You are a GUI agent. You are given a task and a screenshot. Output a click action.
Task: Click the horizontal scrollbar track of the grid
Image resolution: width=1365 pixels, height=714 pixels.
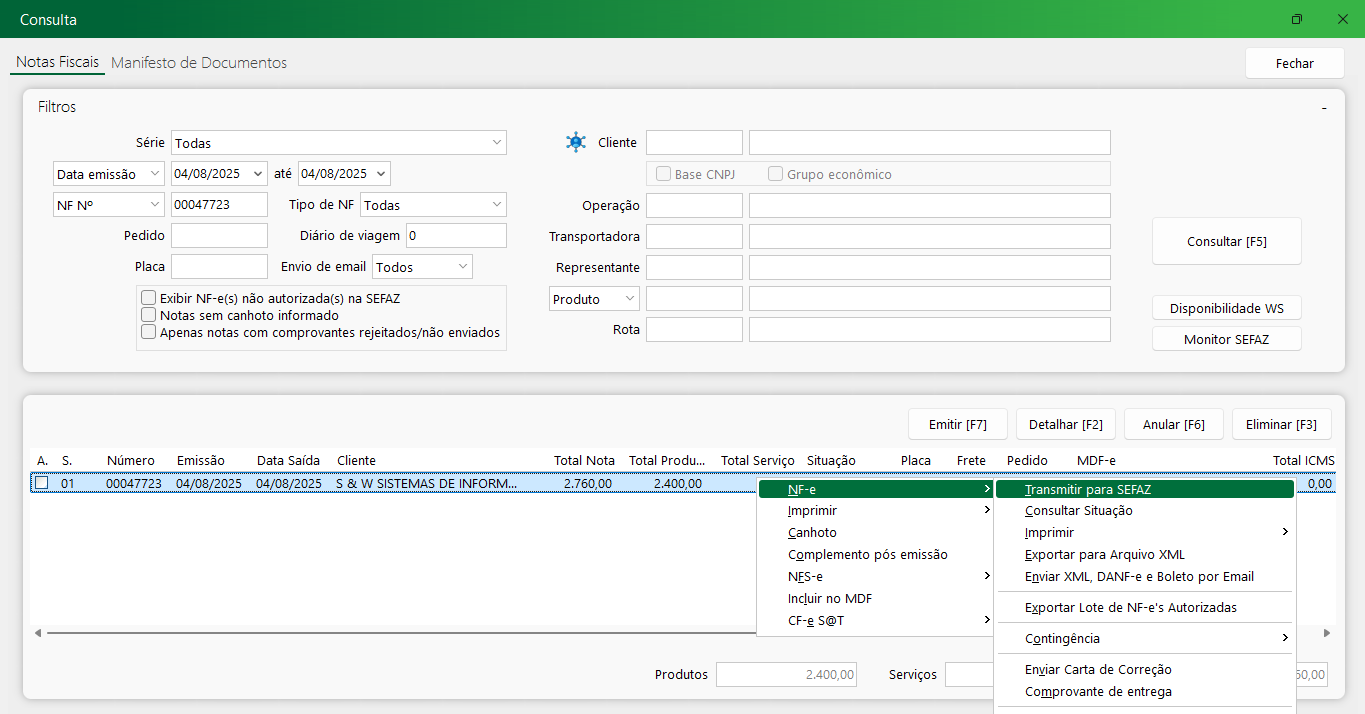[400, 633]
